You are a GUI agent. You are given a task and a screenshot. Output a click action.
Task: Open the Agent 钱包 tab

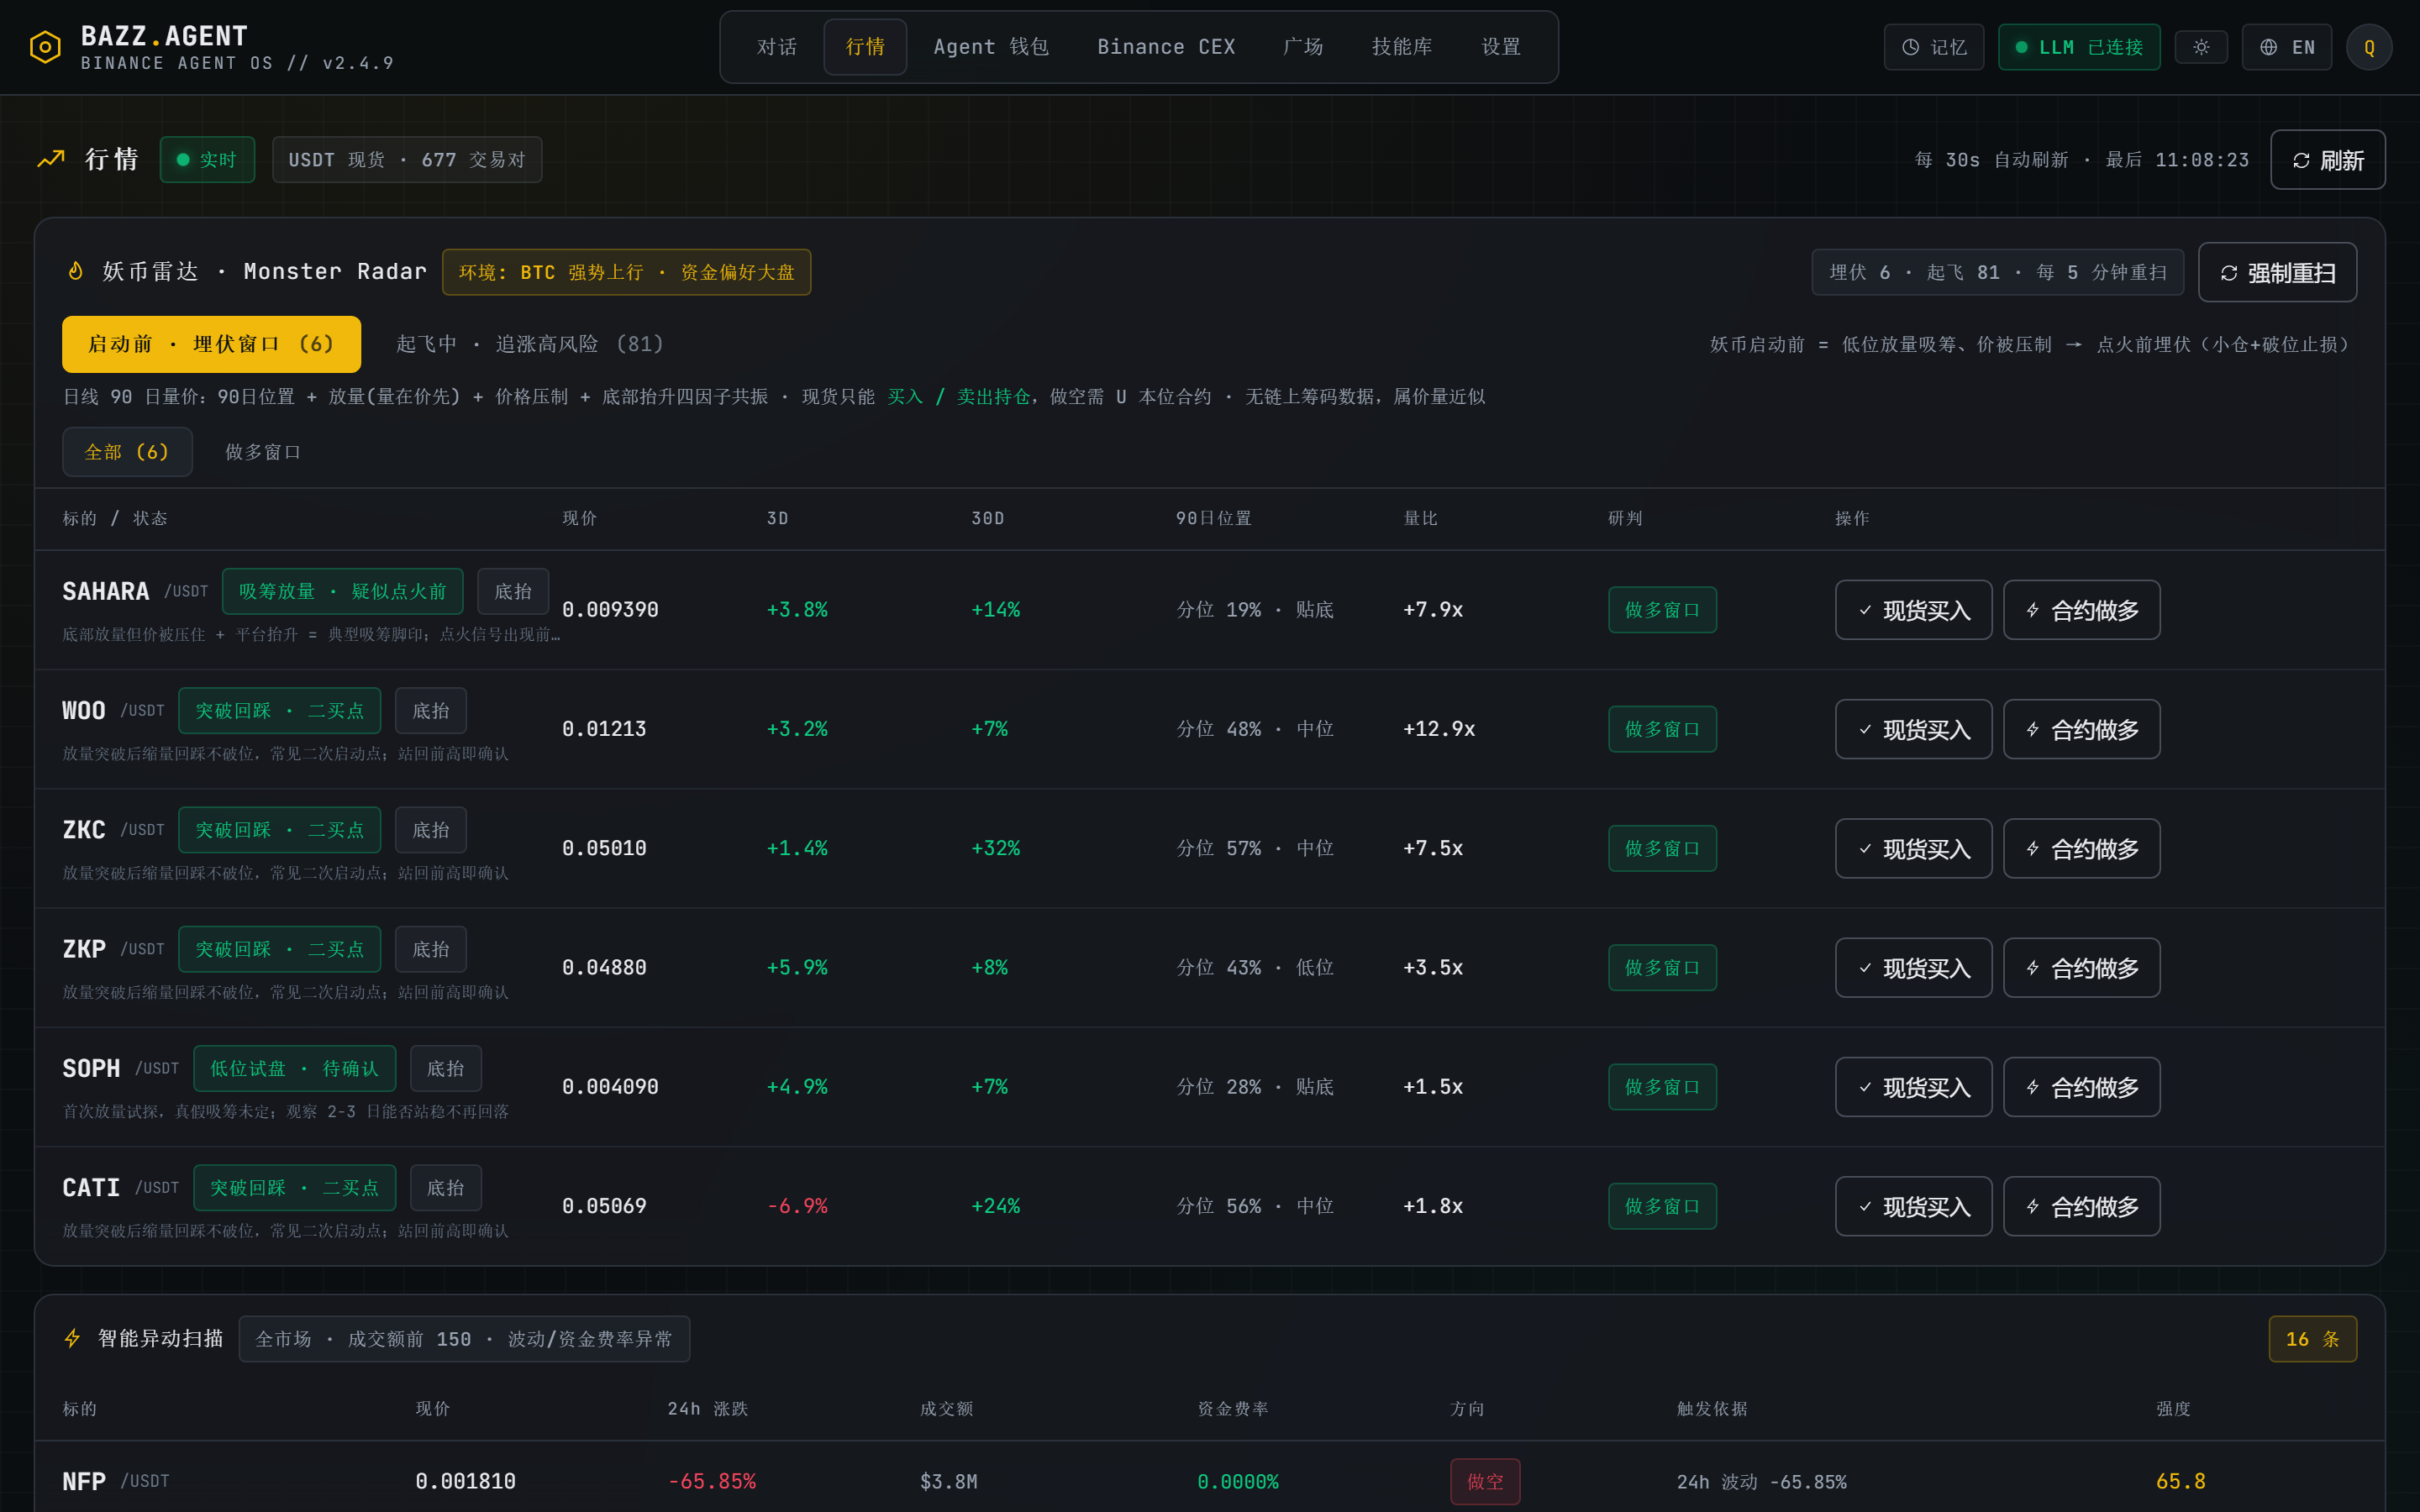coord(991,47)
